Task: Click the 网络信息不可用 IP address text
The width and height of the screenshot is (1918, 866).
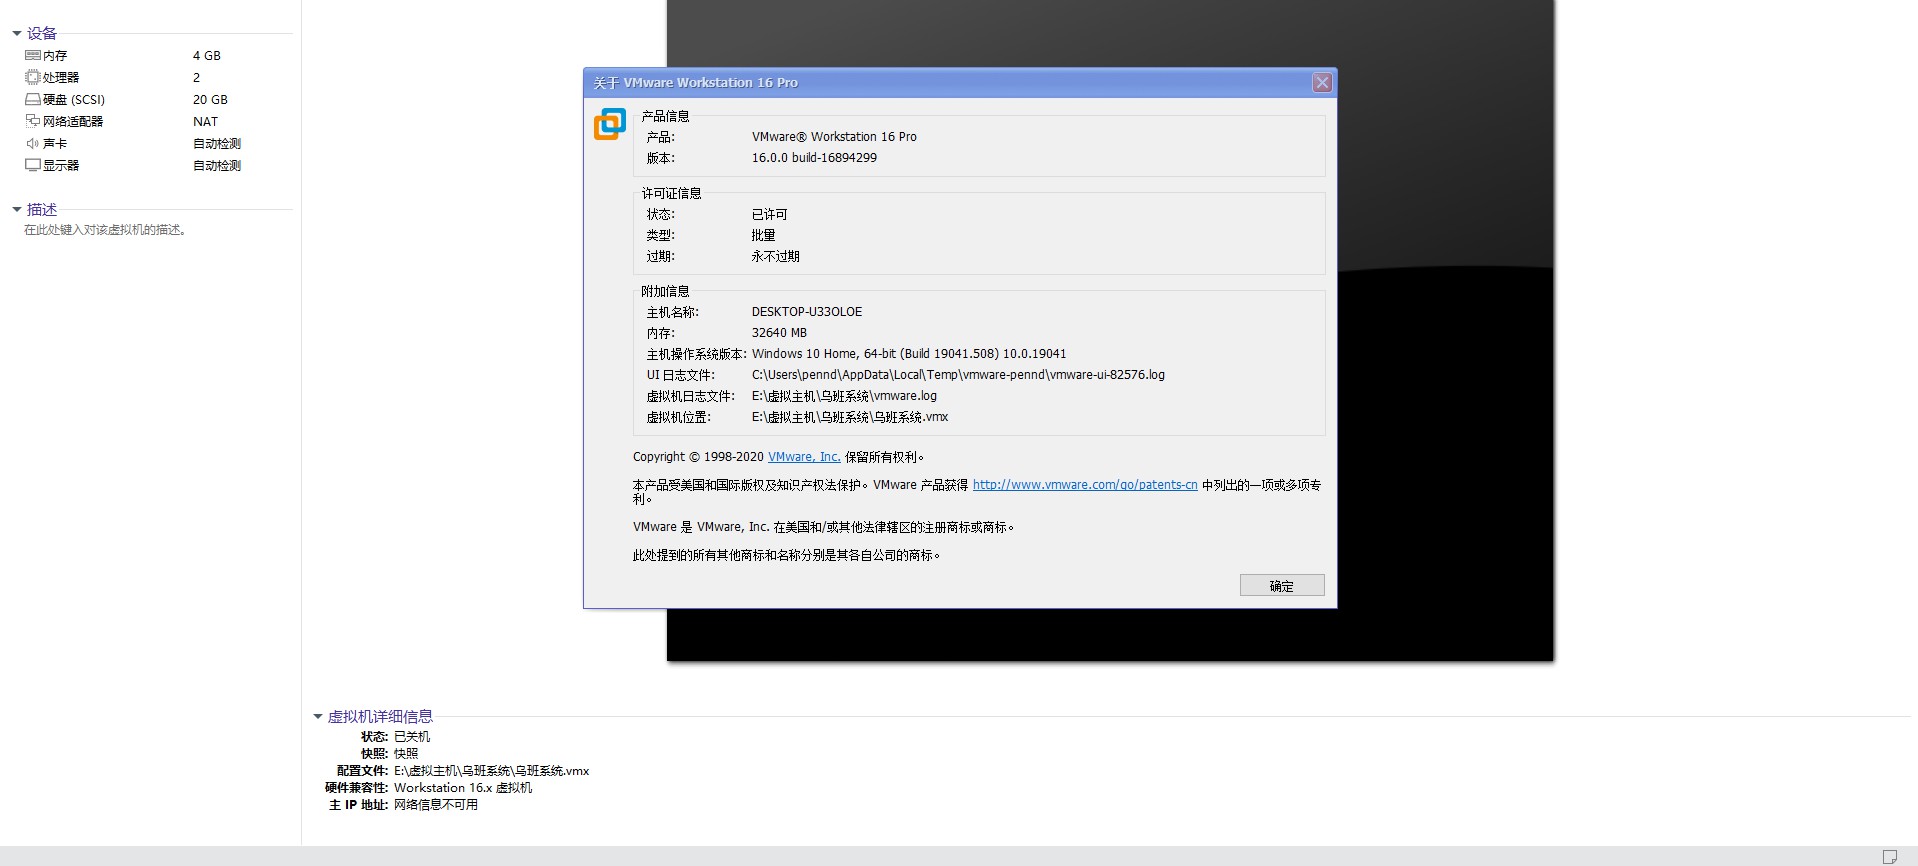Action: [x=436, y=805]
